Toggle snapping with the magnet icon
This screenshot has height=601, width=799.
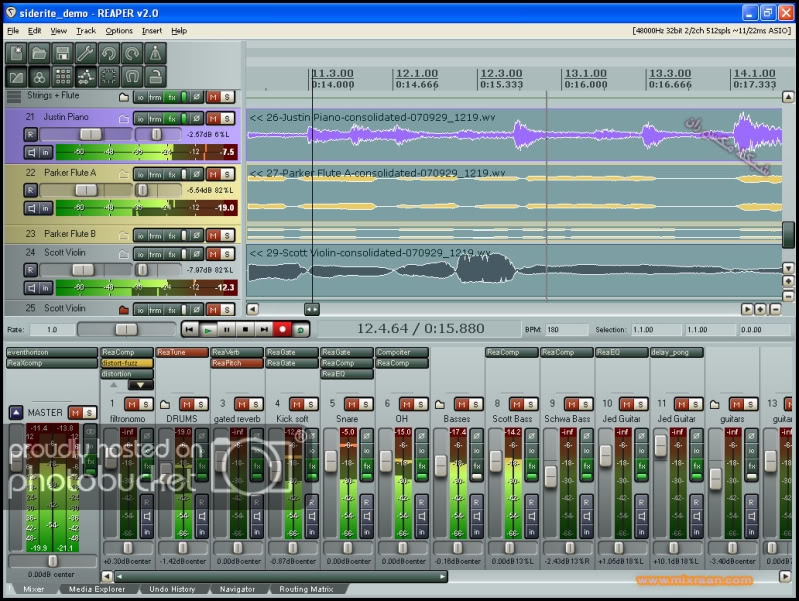tap(132, 77)
